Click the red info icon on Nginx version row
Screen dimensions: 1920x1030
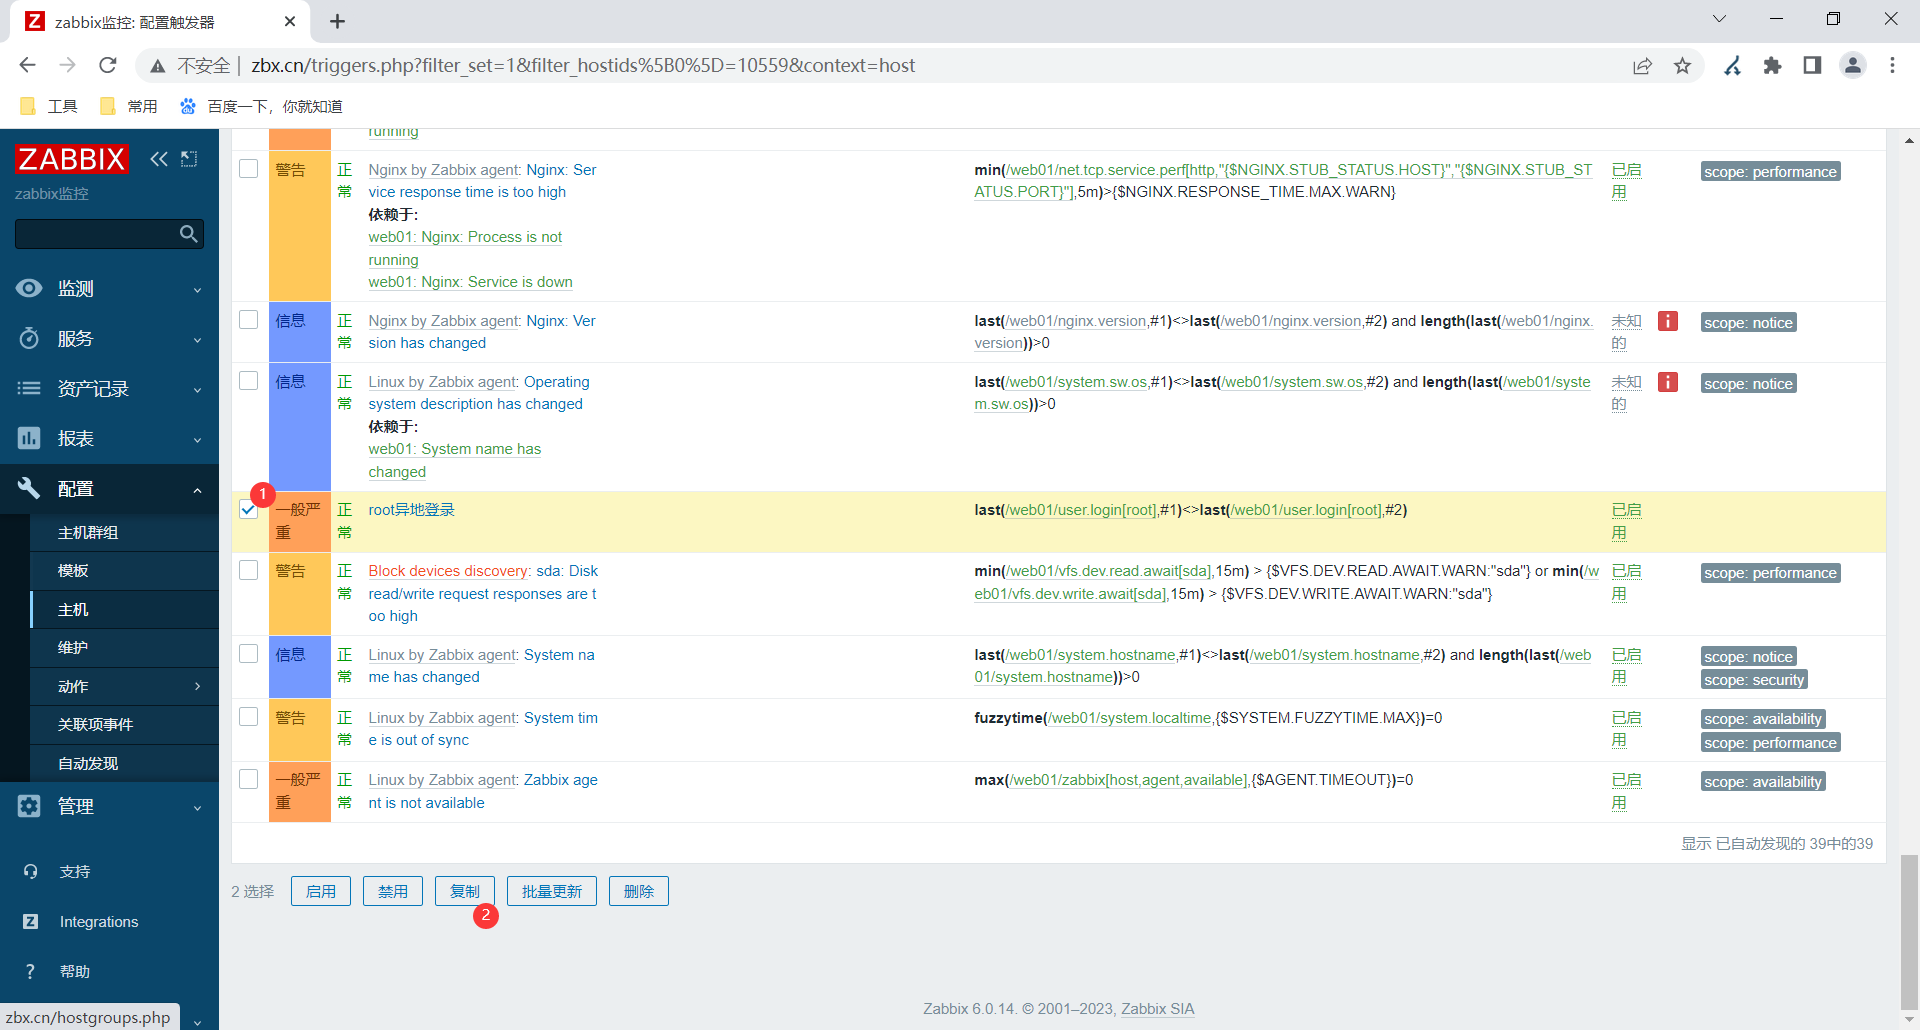(1668, 321)
